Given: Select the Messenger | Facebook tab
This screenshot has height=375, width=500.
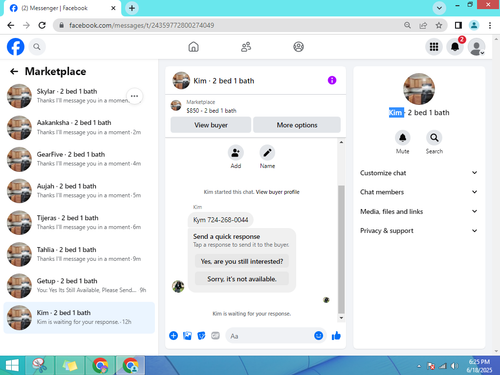Looking at the screenshot, I should pyautogui.click(x=62, y=8).
